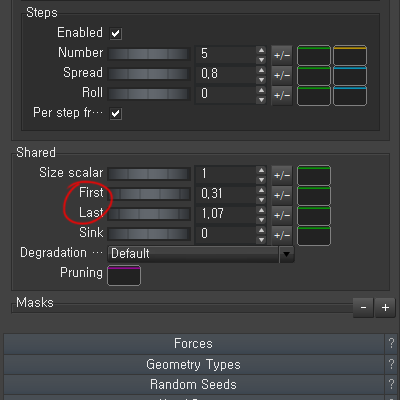The width and height of the screenshot is (400, 400).
Task: Increase Size scalar with up arrow
Action: point(261,170)
